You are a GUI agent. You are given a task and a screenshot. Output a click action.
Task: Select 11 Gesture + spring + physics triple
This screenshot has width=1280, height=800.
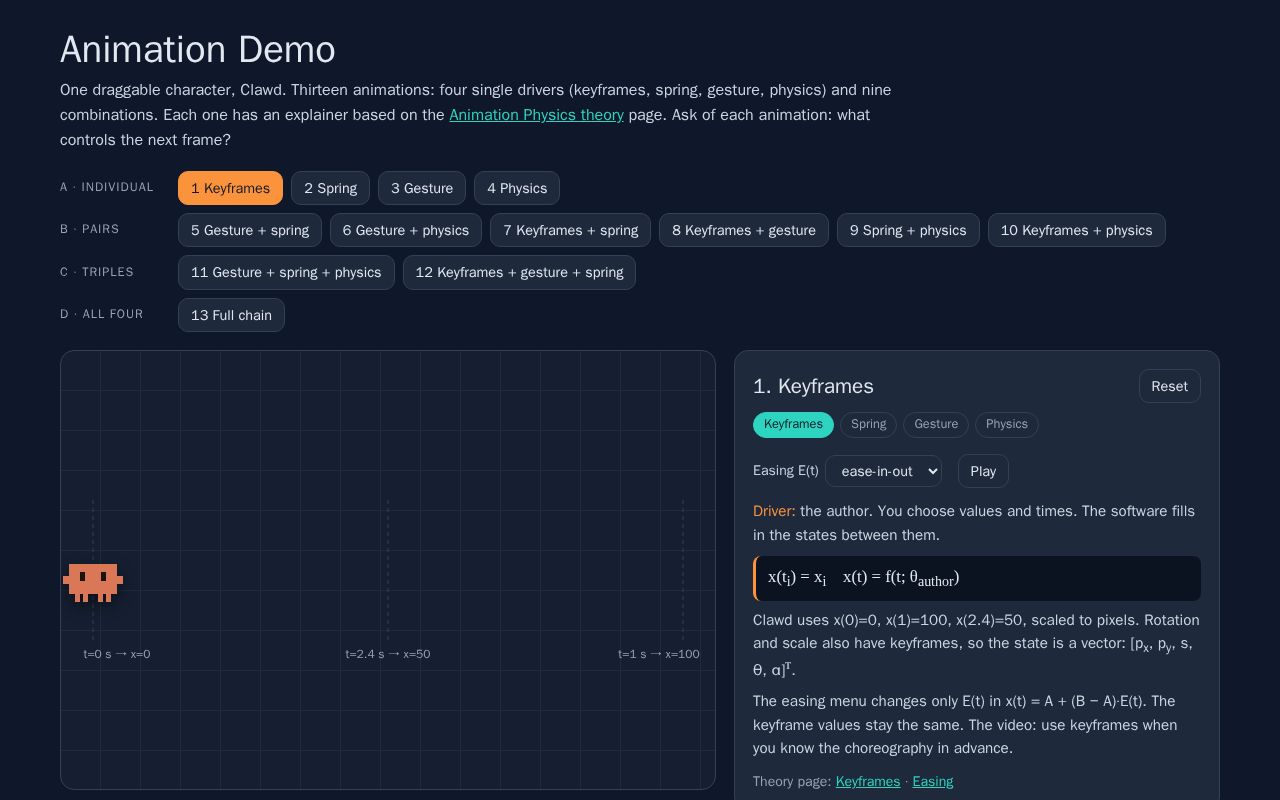pyautogui.click(x=286, y=272)
